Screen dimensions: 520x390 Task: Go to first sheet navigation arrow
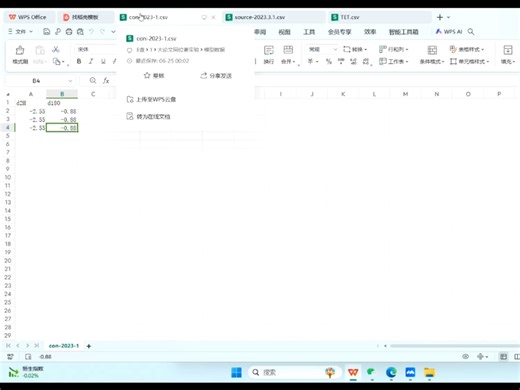coord(8,346)
